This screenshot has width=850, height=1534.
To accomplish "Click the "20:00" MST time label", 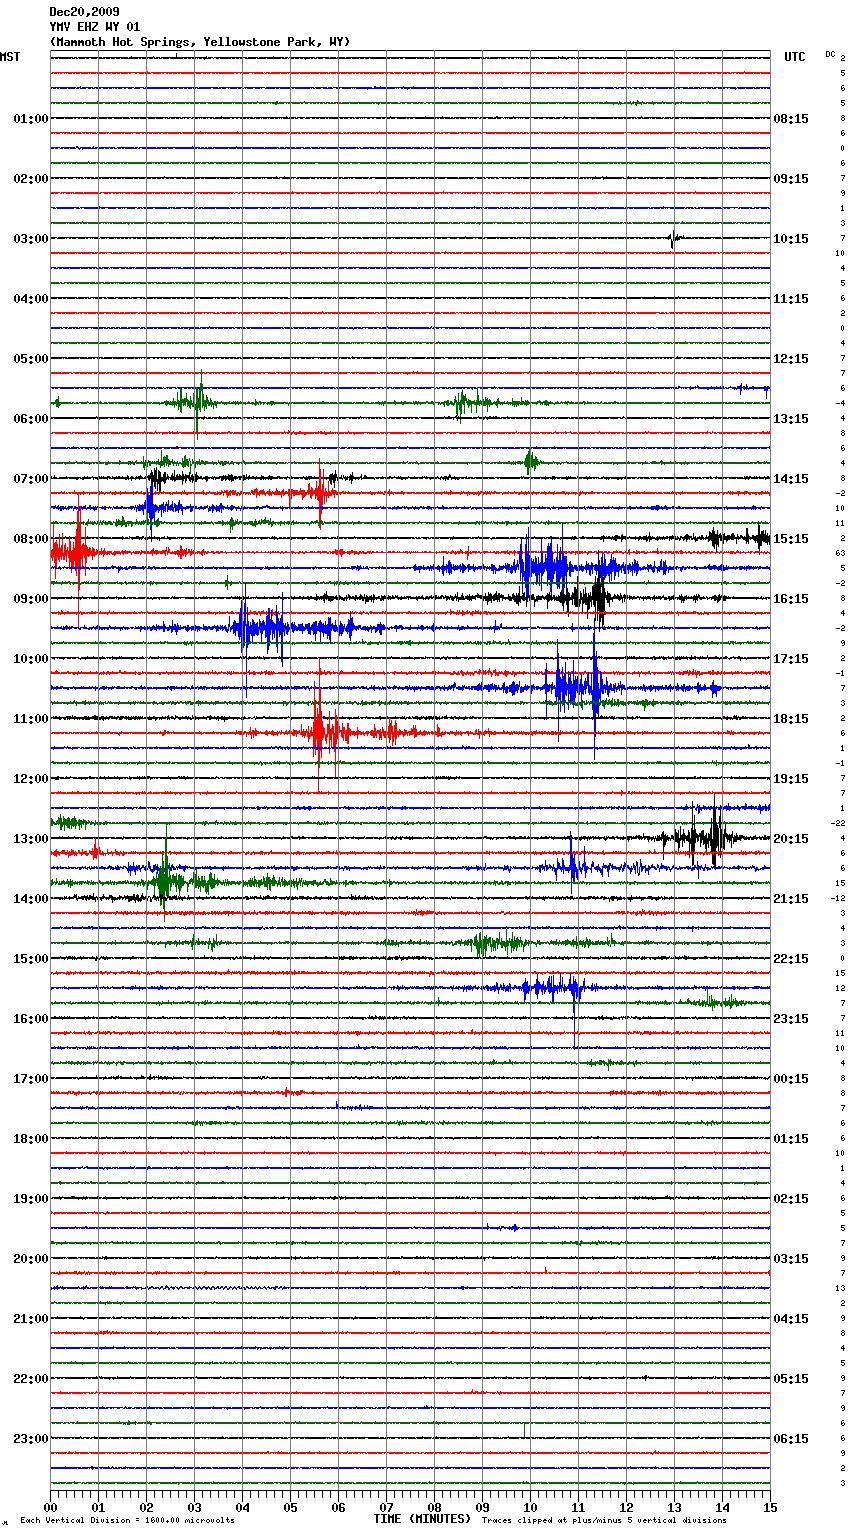I will tap(31, 1259).
